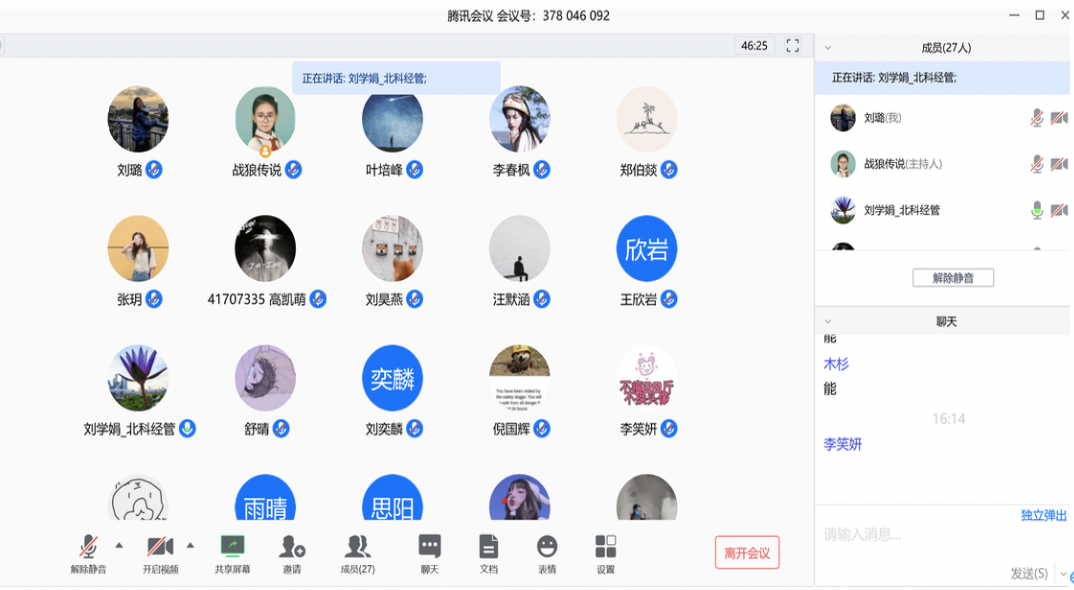
Task: Unmute the microphone (解除静音) in the toolbar
Action: tap(88, 546)
